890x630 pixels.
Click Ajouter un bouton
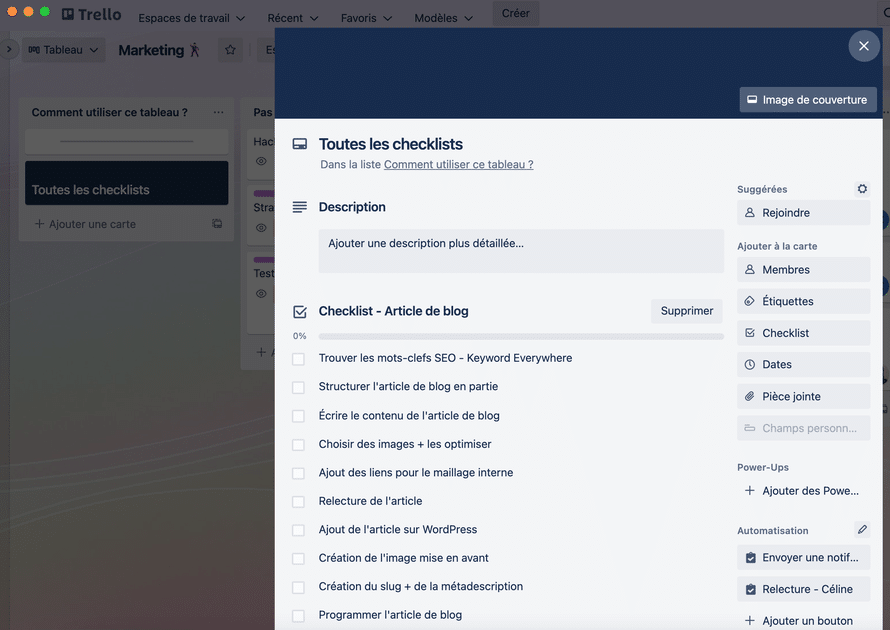click(803, 621)
